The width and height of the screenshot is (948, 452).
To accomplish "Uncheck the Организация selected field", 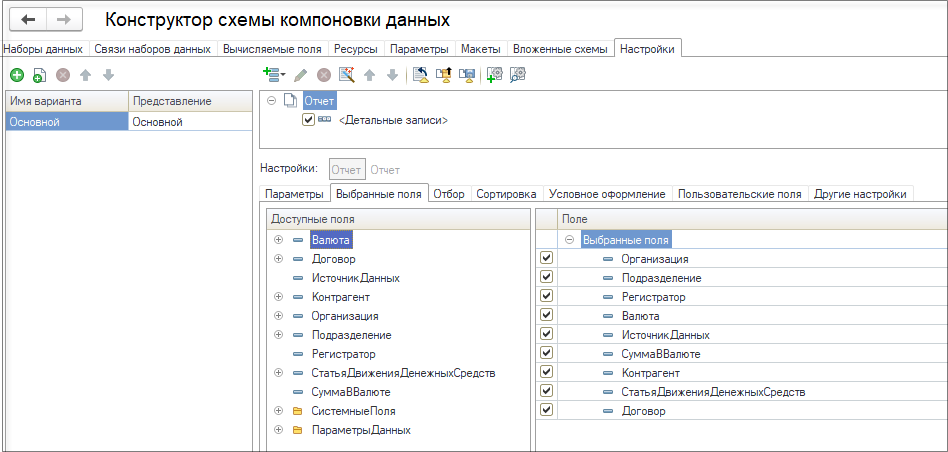I will coord(547,259).
